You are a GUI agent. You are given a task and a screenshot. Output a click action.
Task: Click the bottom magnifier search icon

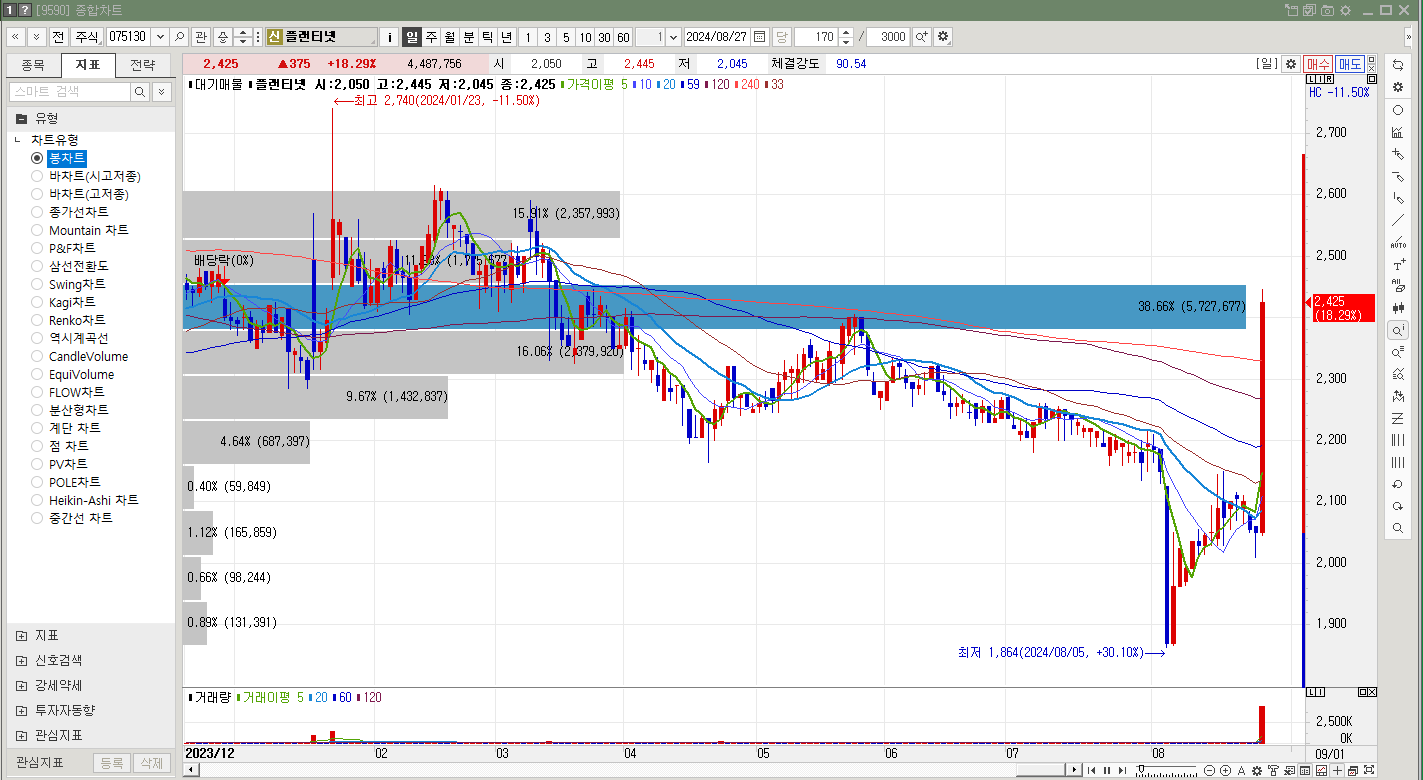[1398, 528]
